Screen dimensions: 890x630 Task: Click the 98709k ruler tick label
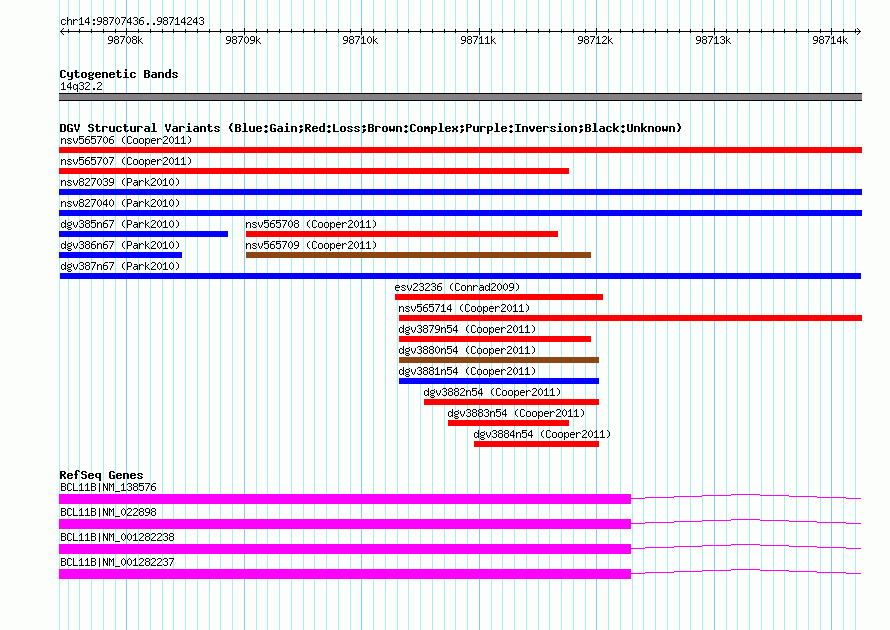coord(243,40)
